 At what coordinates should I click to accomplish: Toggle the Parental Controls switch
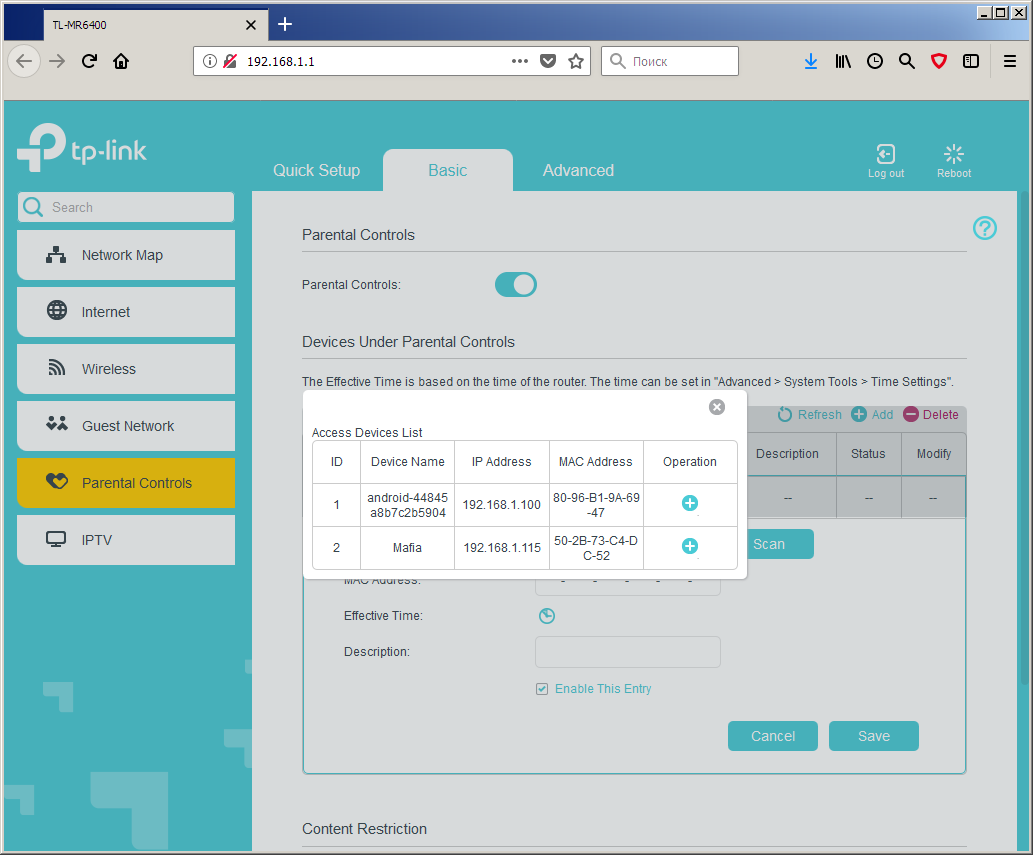516,285
